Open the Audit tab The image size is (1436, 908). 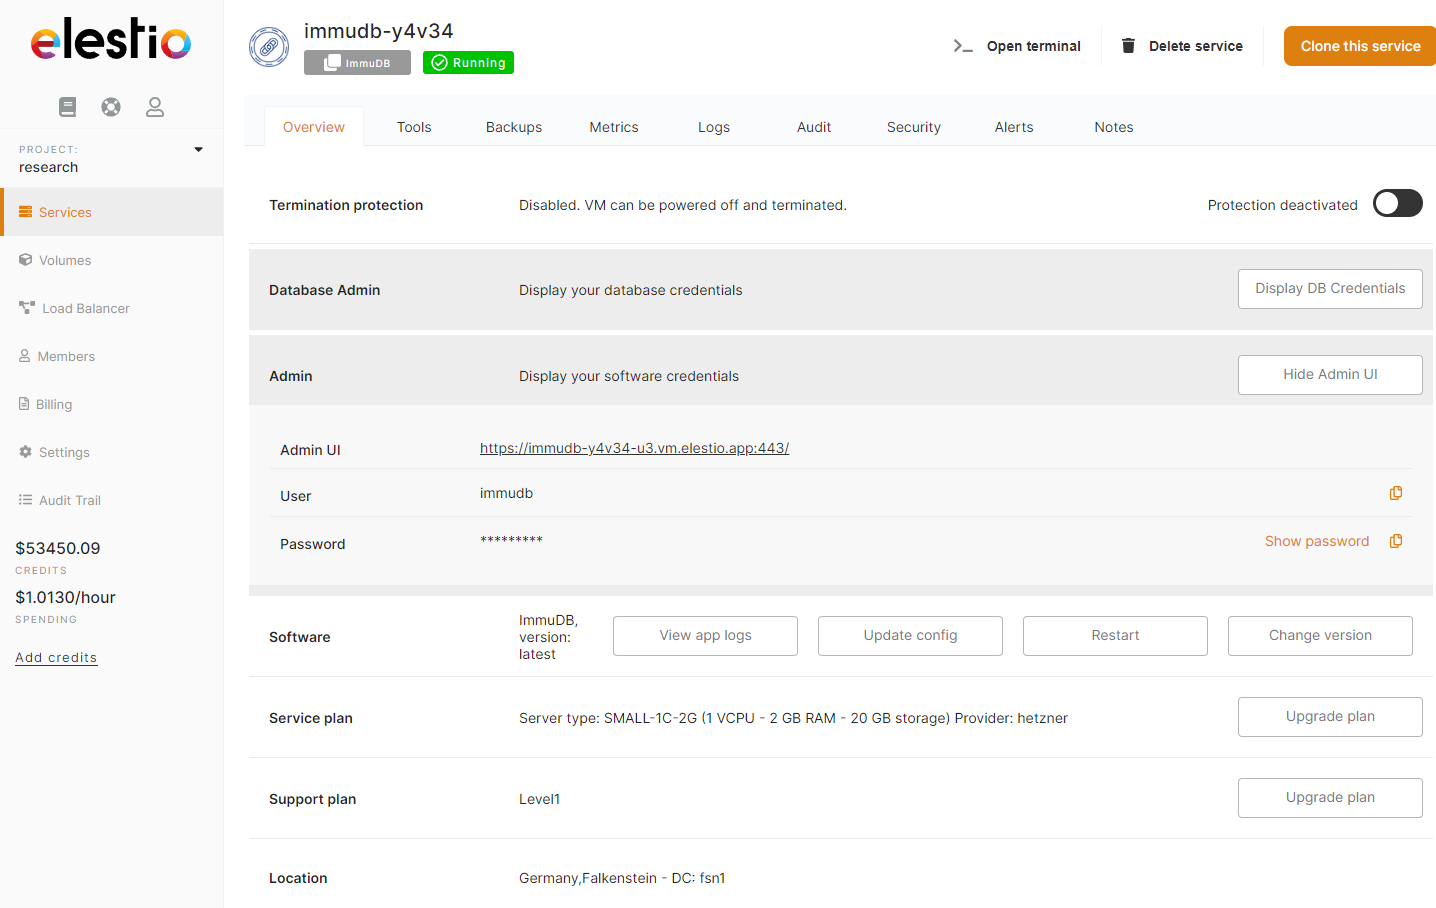click(814, 127)
